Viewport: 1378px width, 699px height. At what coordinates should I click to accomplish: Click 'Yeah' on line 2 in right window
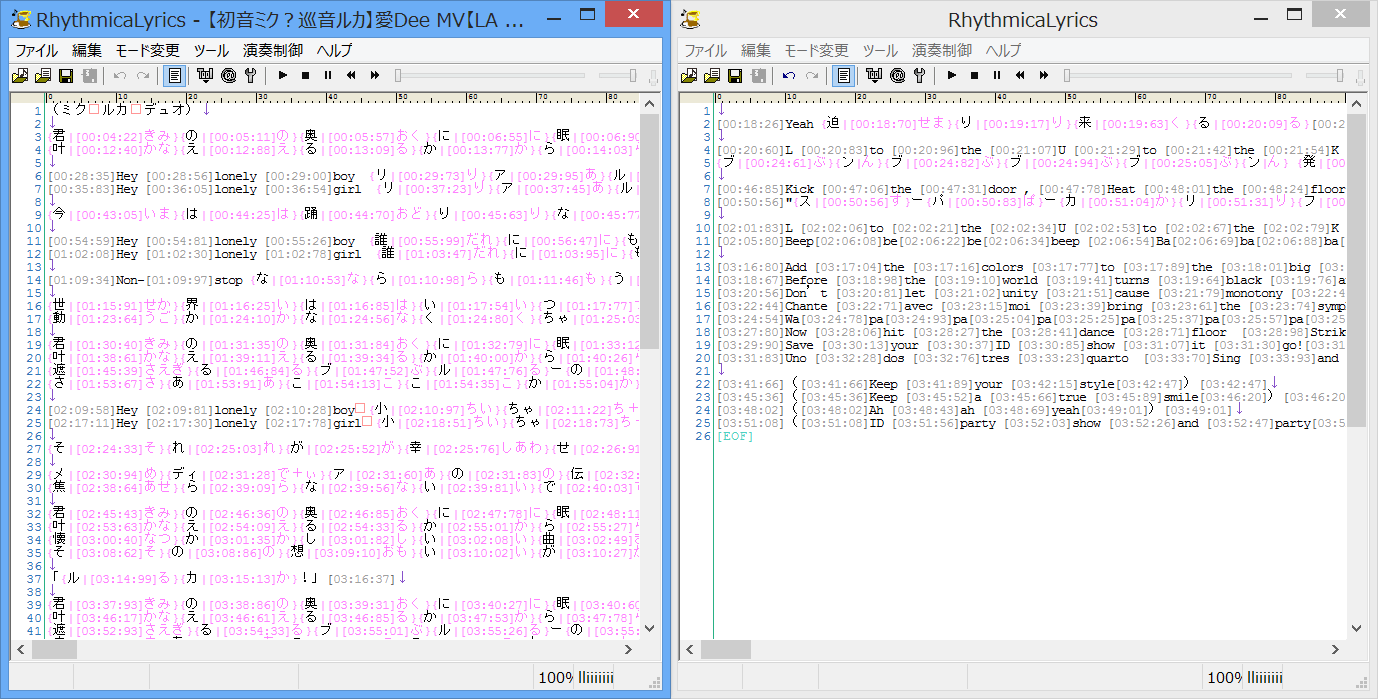point(799,124)
